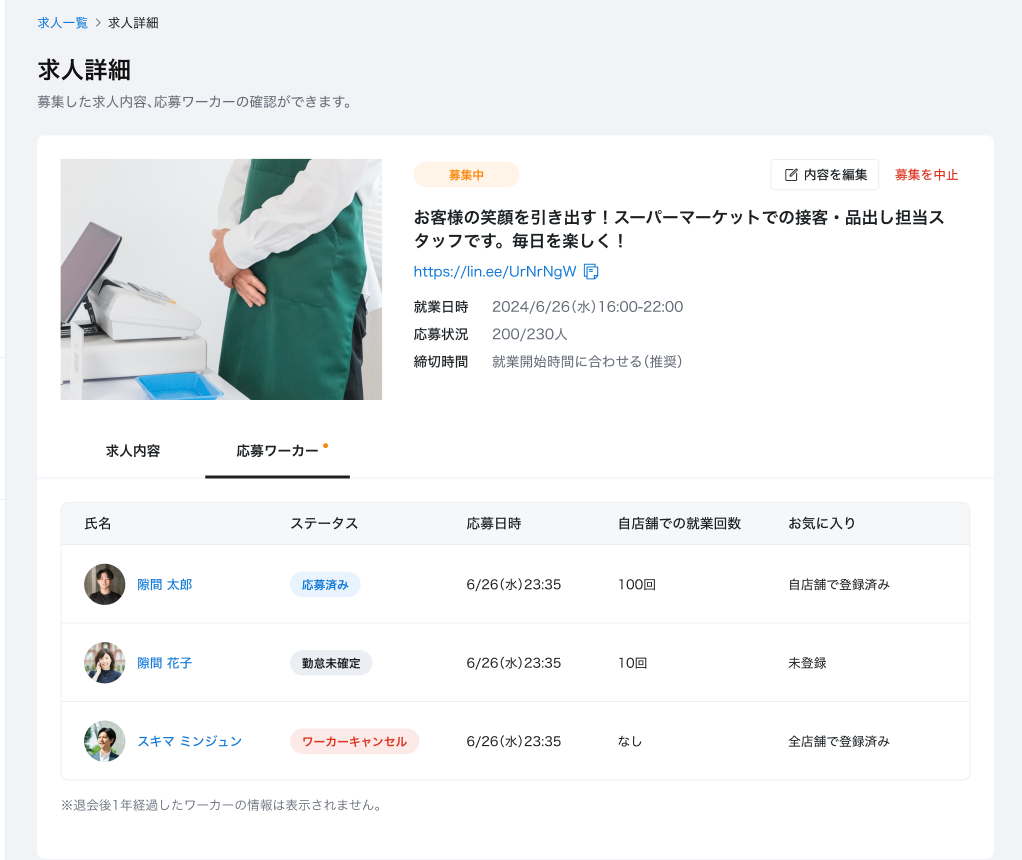Click the job photo thumbnail

coord(221,279)
